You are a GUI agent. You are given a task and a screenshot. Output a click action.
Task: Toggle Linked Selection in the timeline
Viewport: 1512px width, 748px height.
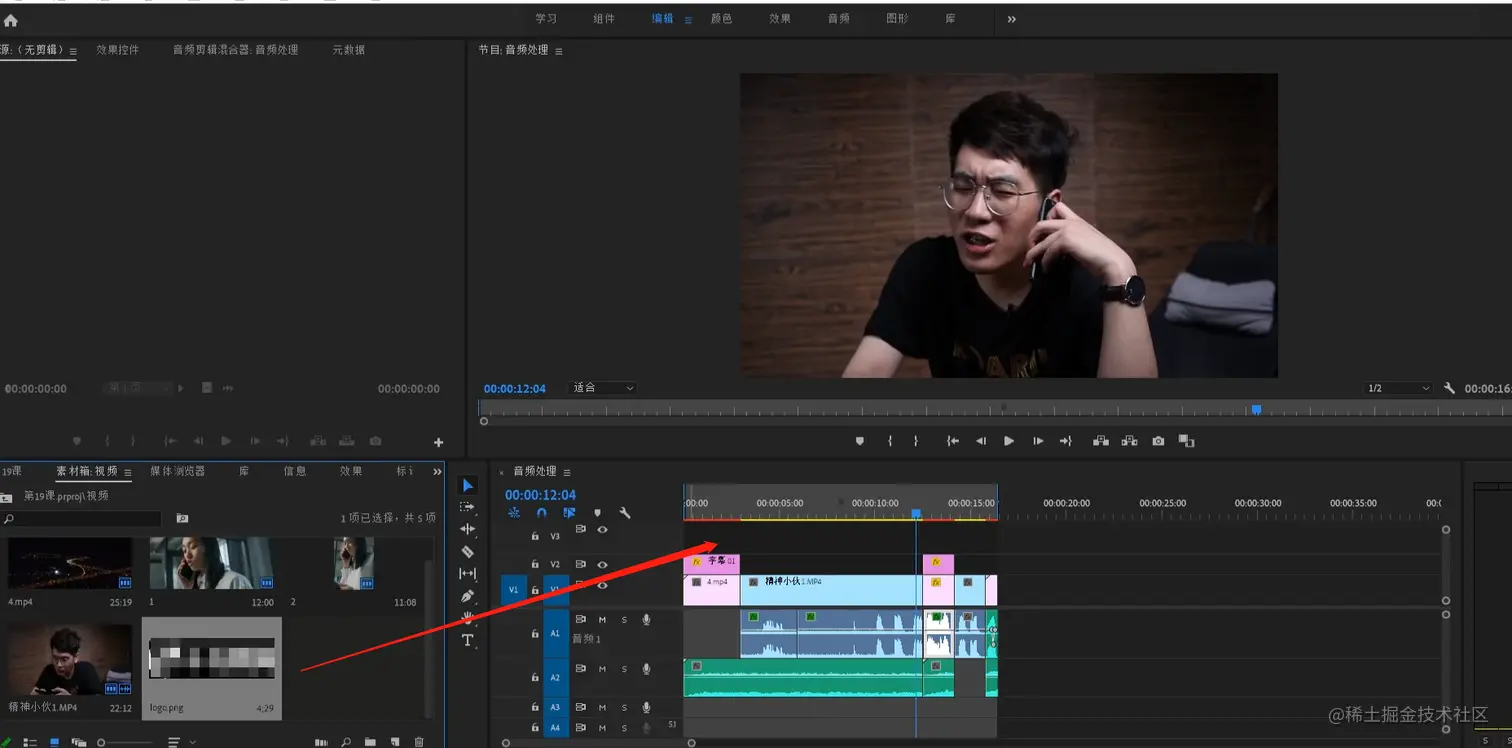click(569, 513)
